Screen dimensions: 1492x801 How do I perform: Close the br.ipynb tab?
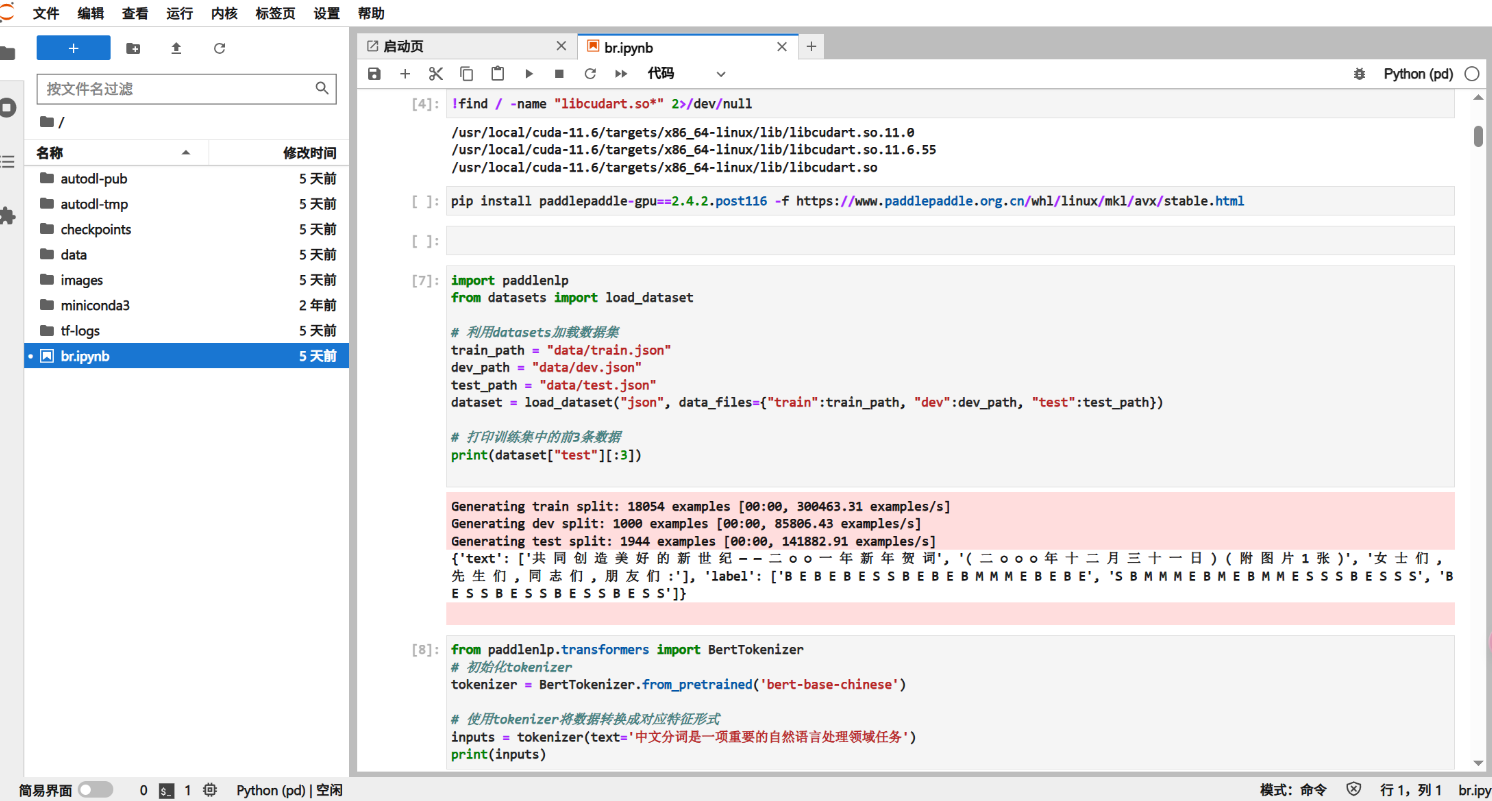(782, 46)
